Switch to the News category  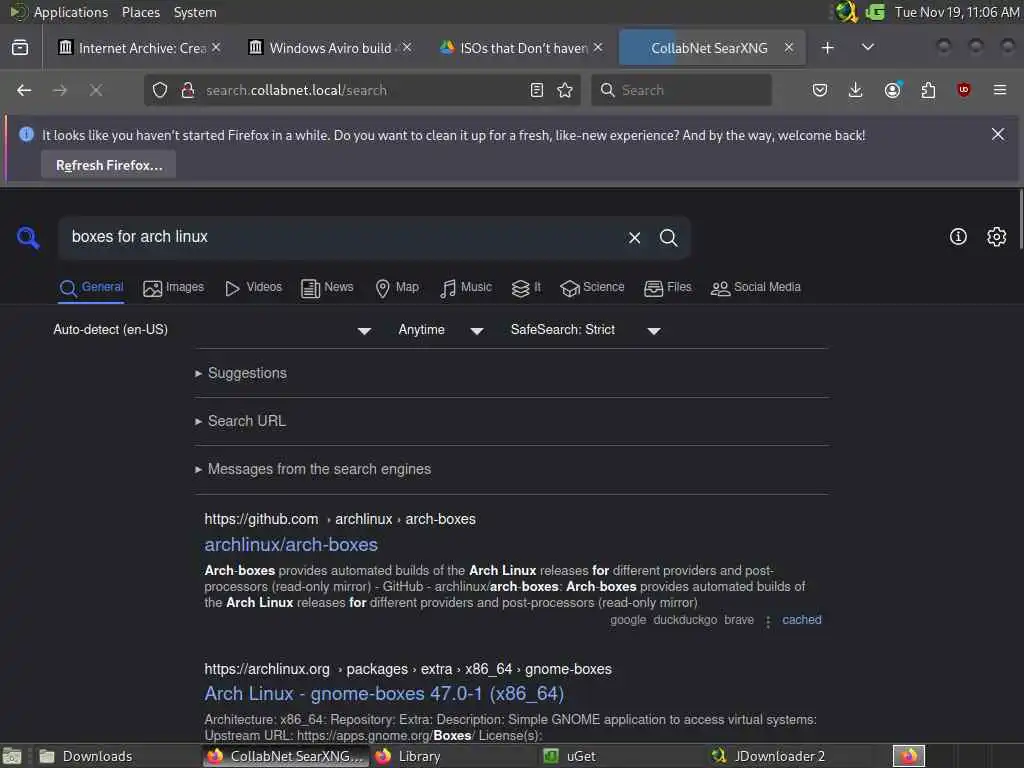point(327,287)
